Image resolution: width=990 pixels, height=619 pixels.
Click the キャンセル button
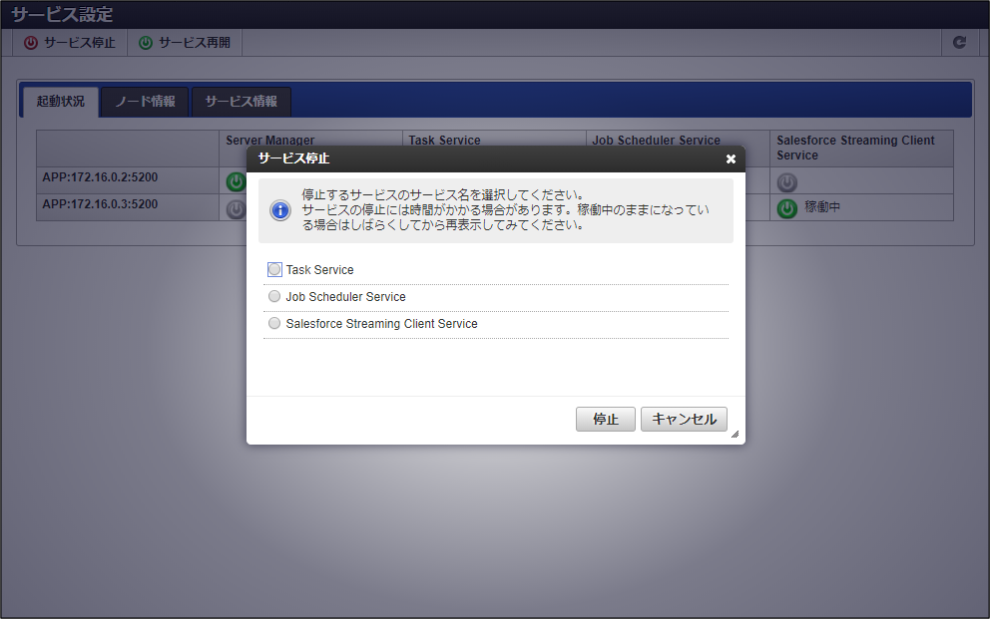pyautogui.click(x=684, y=419)
